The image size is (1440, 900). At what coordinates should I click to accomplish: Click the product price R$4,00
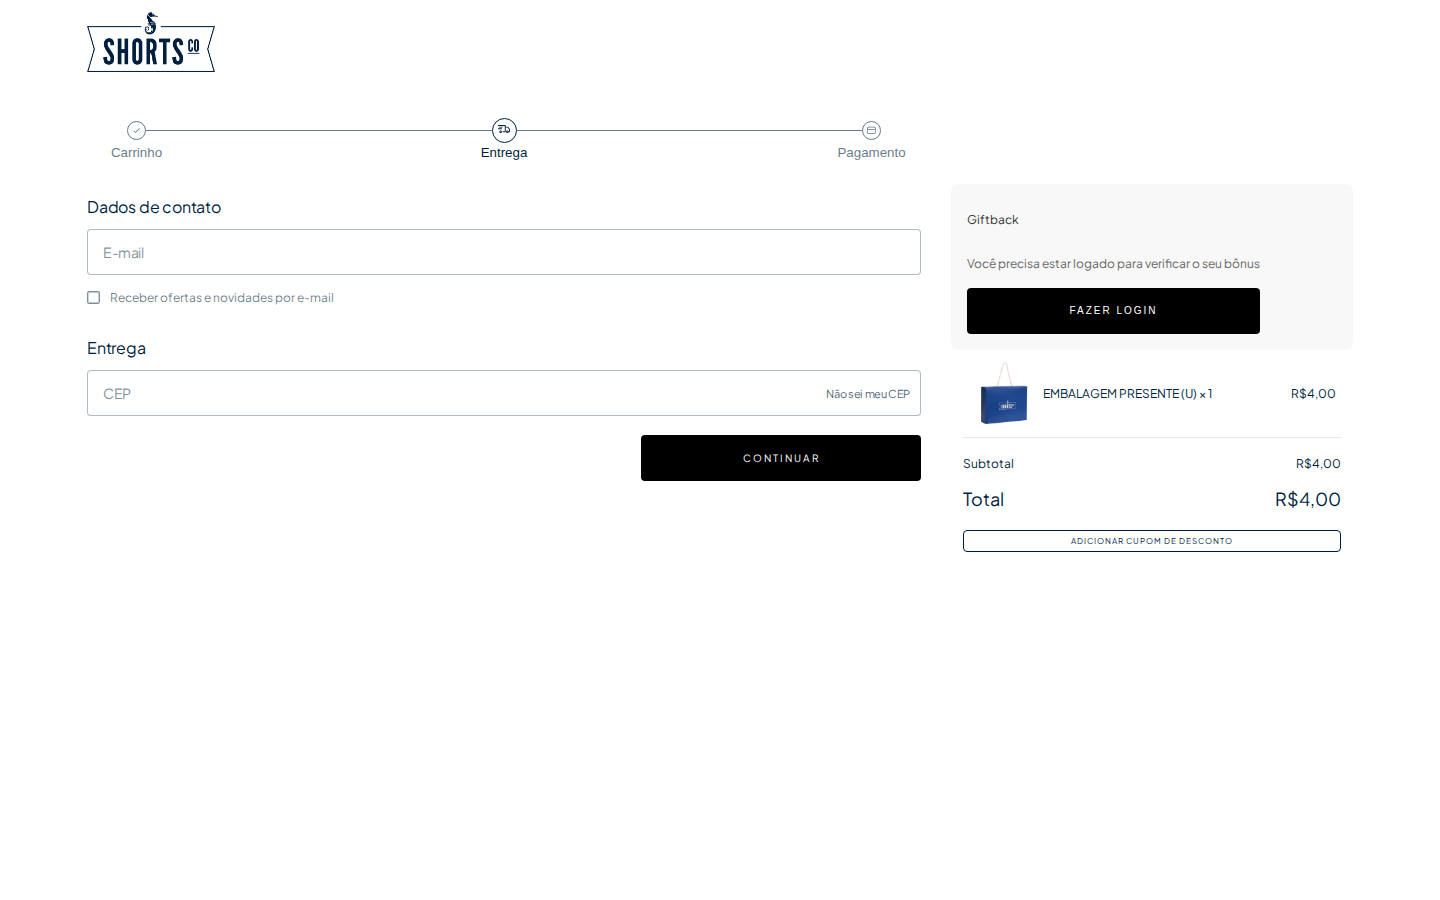(x=1313, y=394)
